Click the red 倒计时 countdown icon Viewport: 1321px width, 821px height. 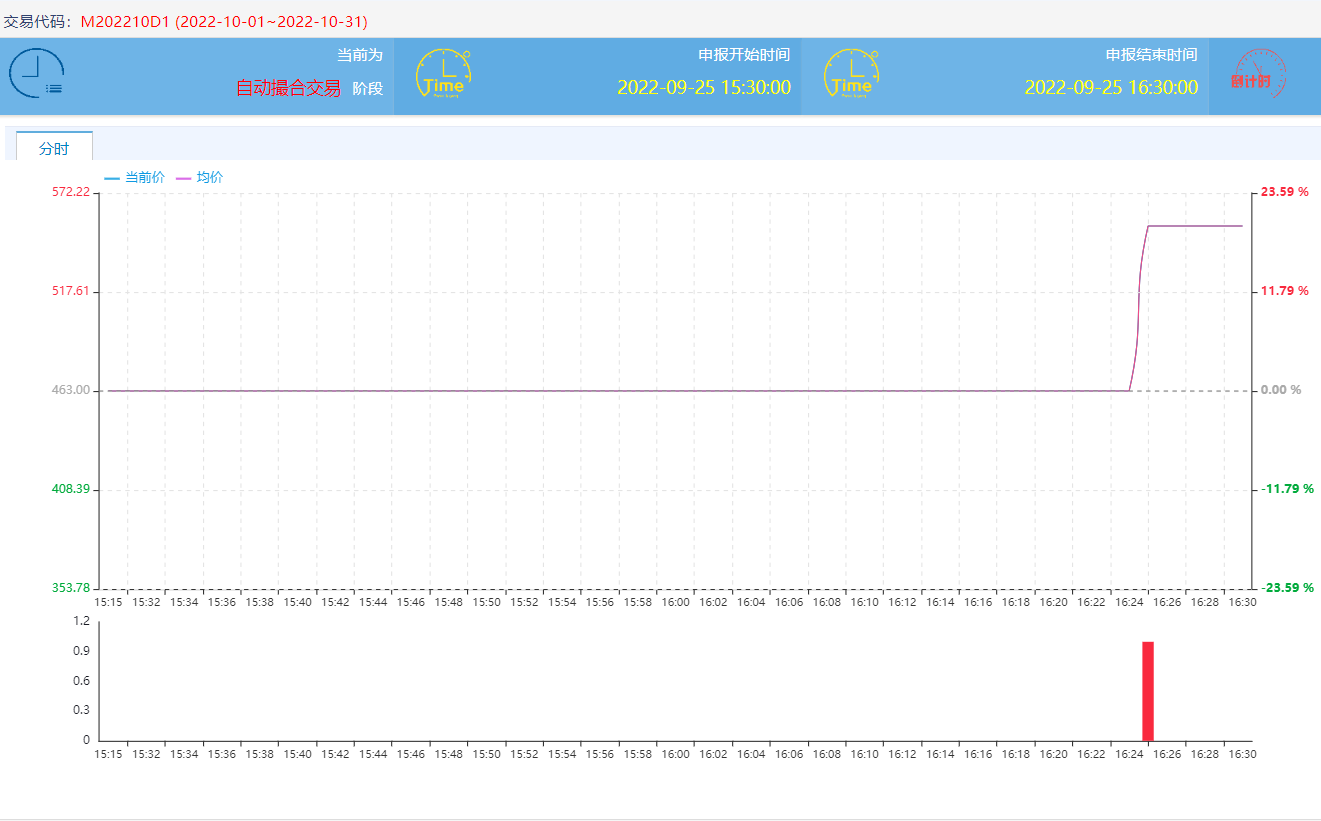coord(1258,75)
